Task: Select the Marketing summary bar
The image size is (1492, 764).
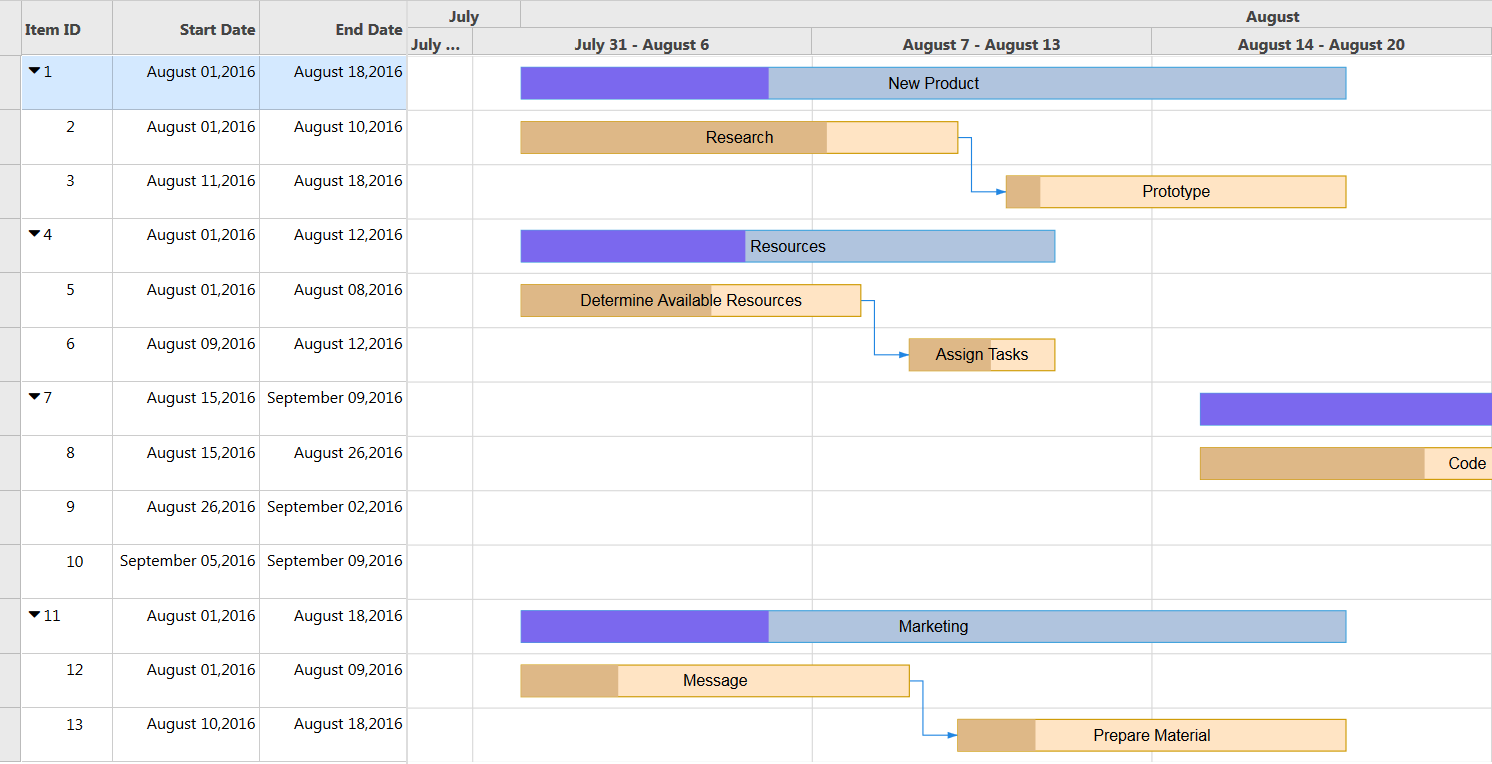Action: (933, 626)
